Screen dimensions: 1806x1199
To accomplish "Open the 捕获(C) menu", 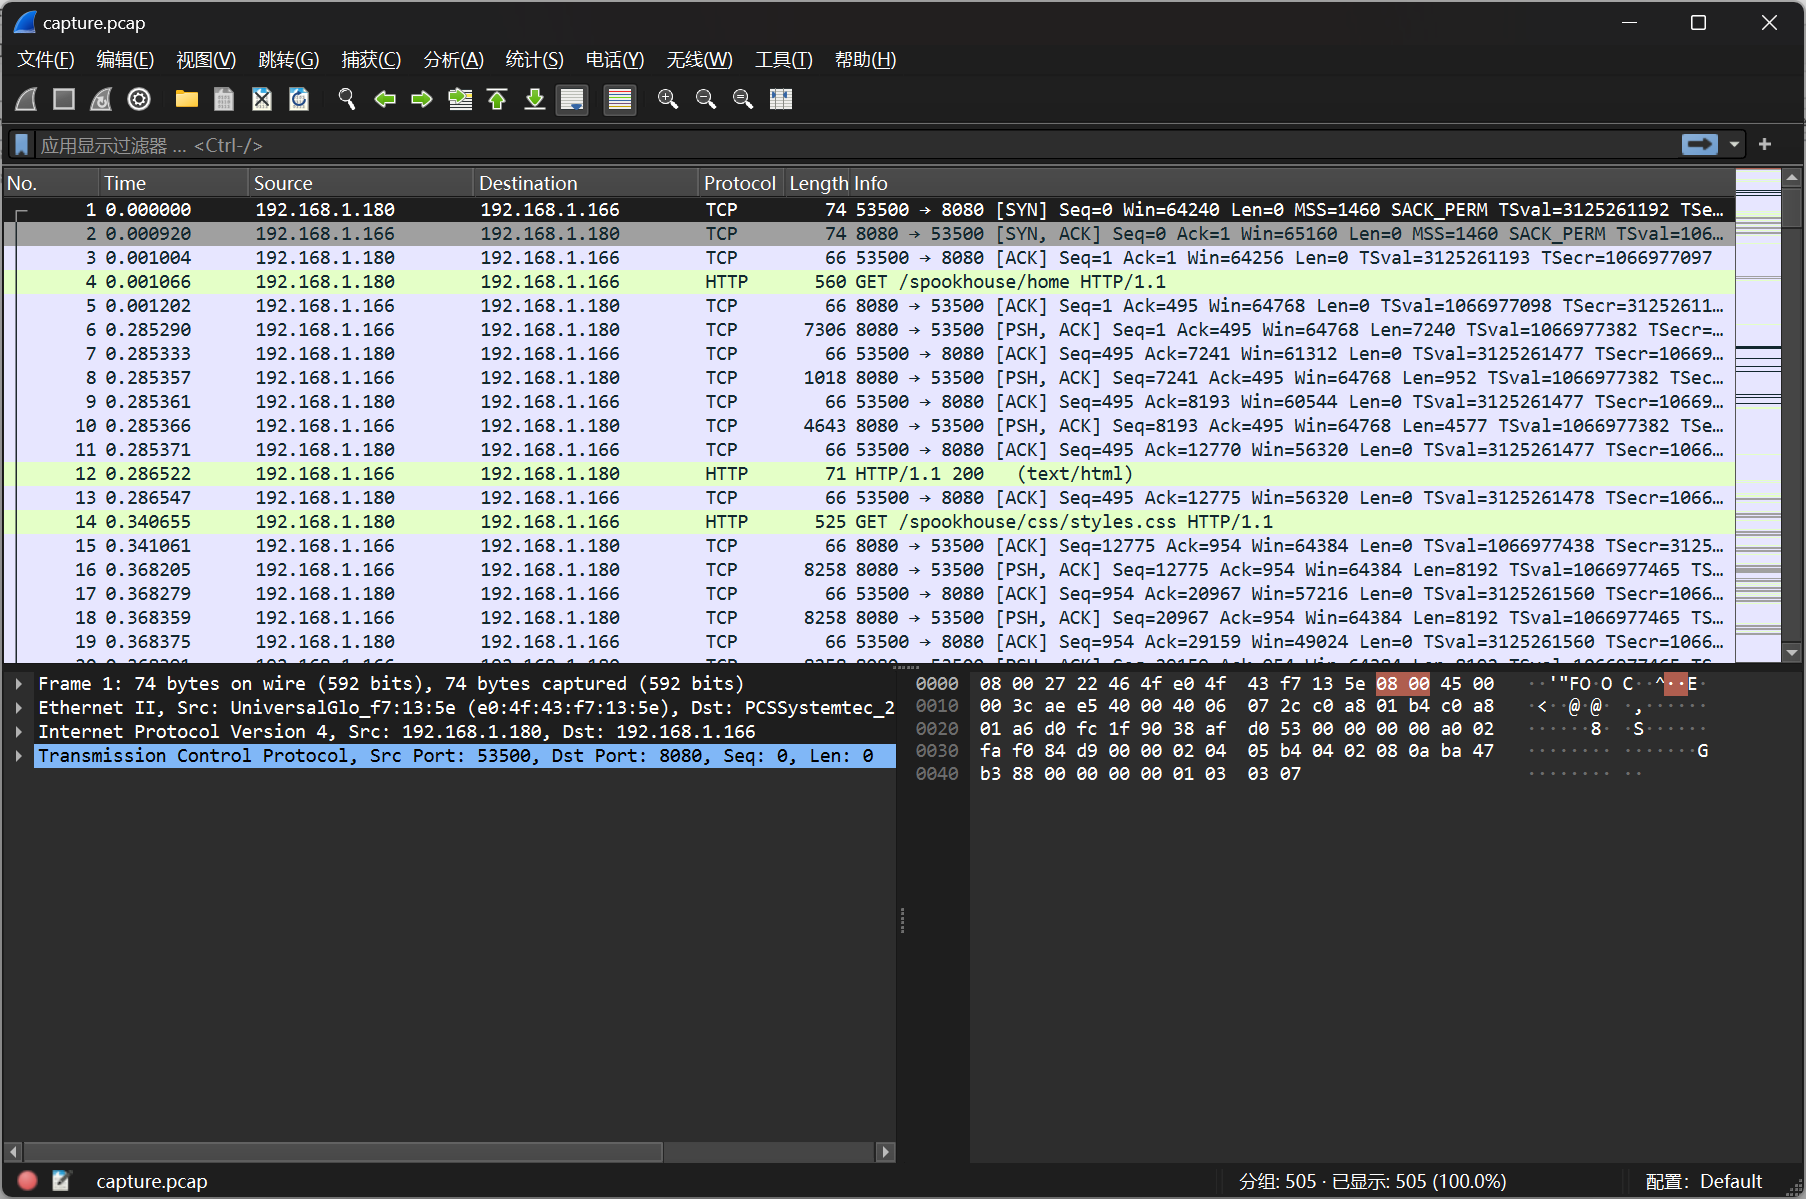I will pyautogui.click(x=371, y=60).
